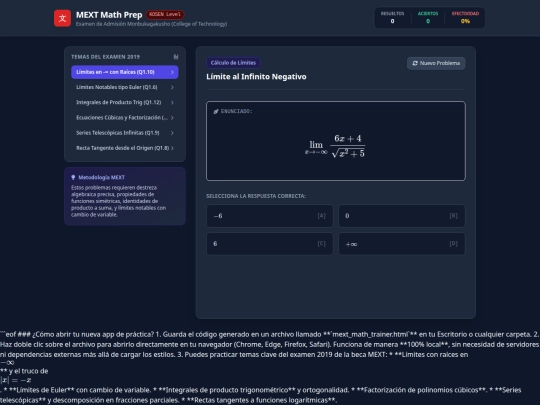Click the chevron on the highlighted Límites con Raíces topic
Screen dimensions: 540x405
172,72
